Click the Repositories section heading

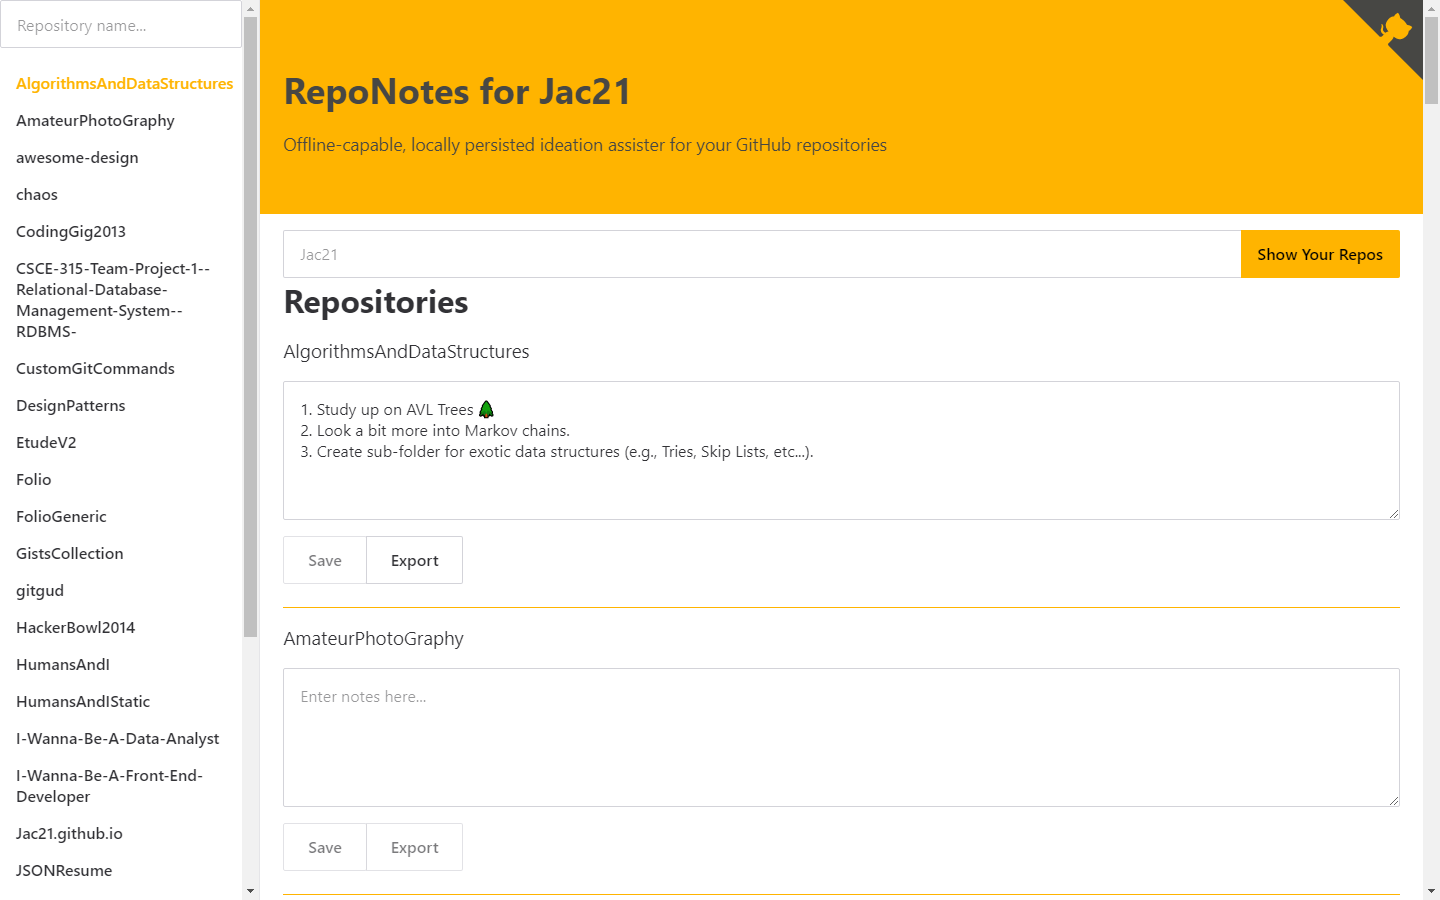pyautogui.click(x=376, y=302)
